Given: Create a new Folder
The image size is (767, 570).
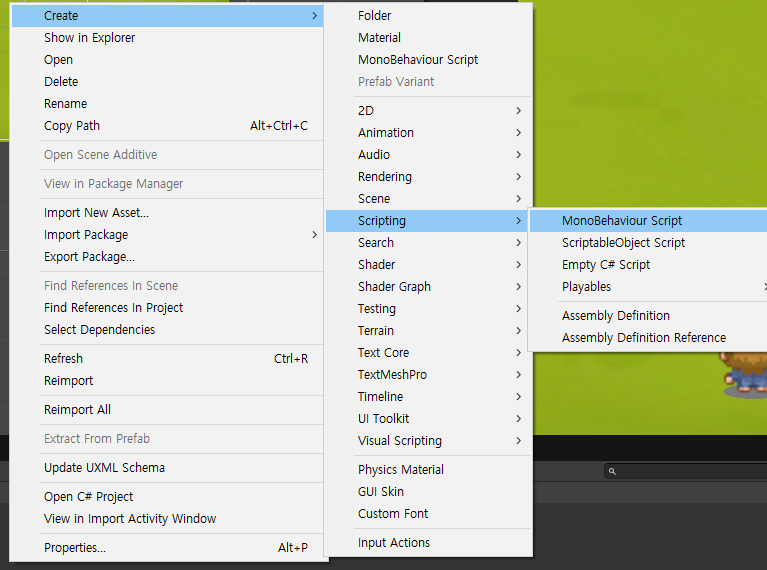Looking at the screenshot, I should click(429, 16).
